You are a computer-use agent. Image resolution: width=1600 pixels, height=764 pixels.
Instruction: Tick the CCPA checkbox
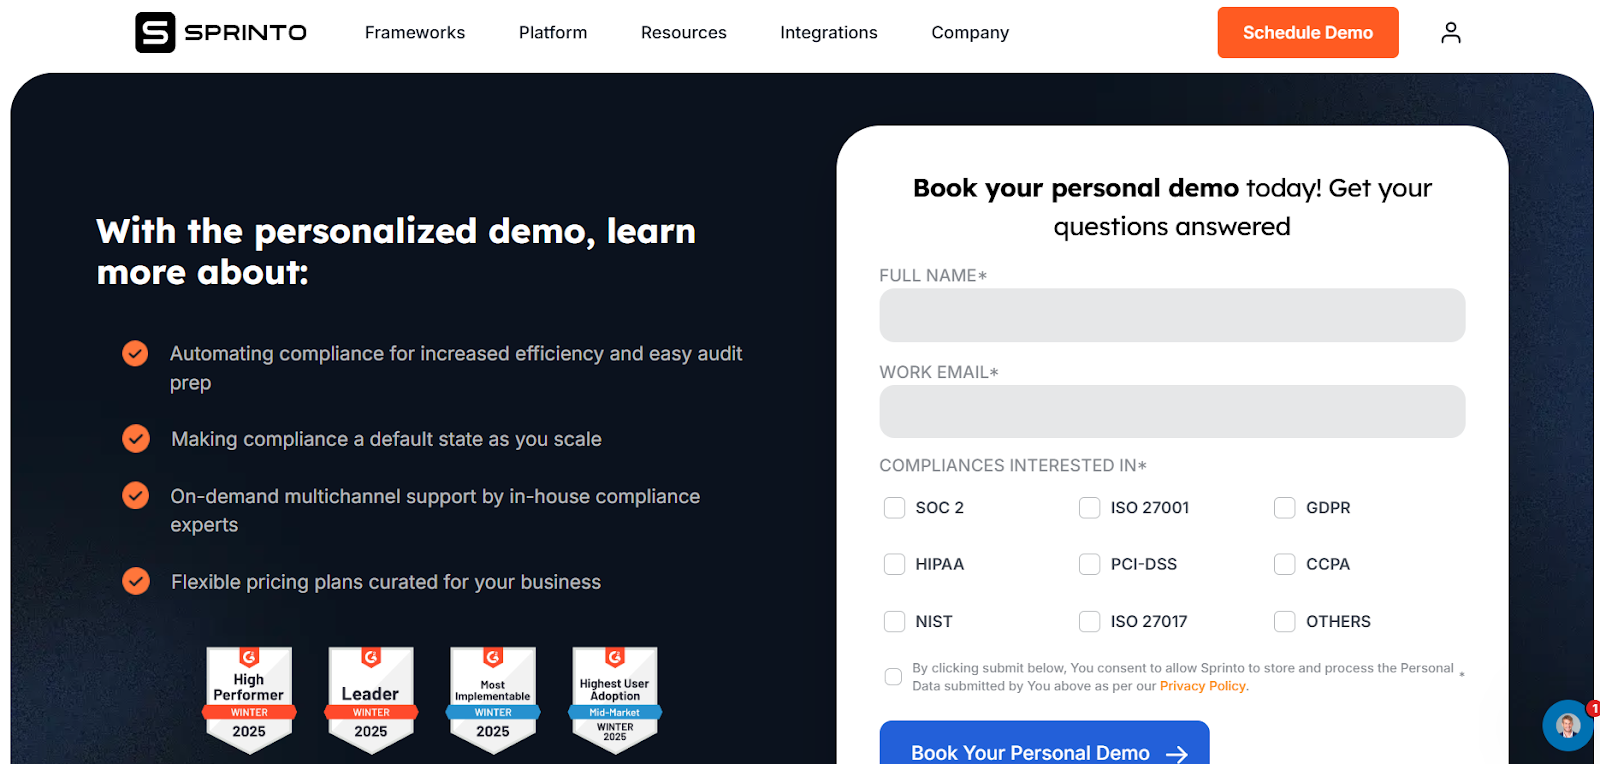click(x=1284, y=564)
